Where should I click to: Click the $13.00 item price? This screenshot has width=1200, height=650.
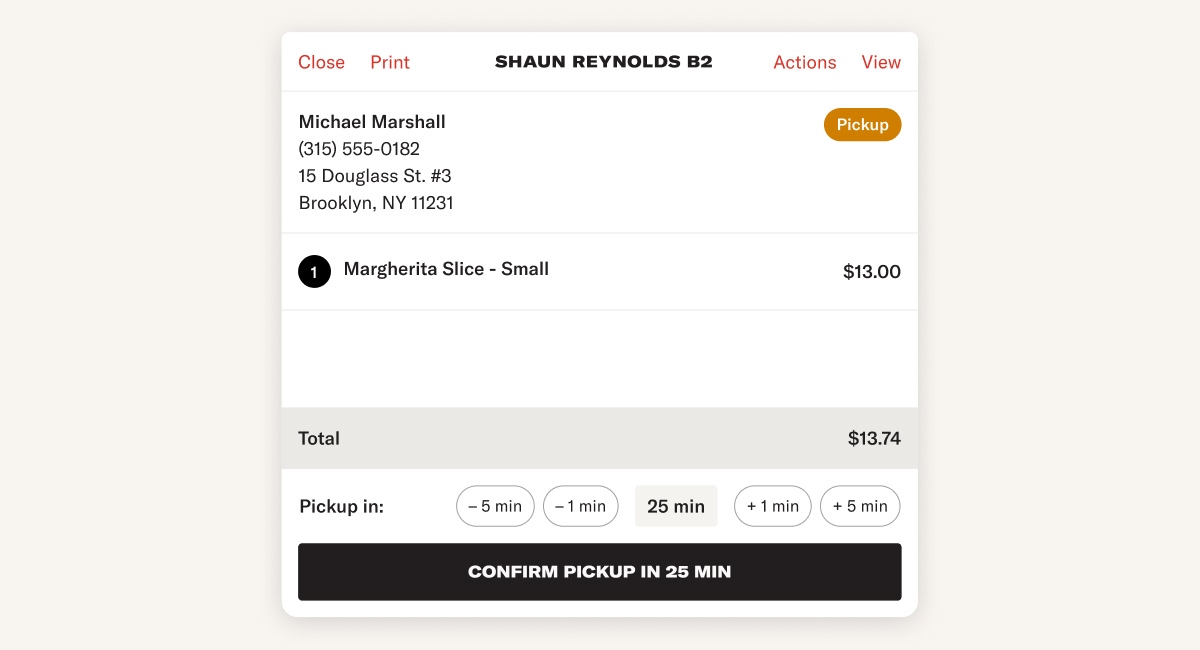tap(871, 271)
